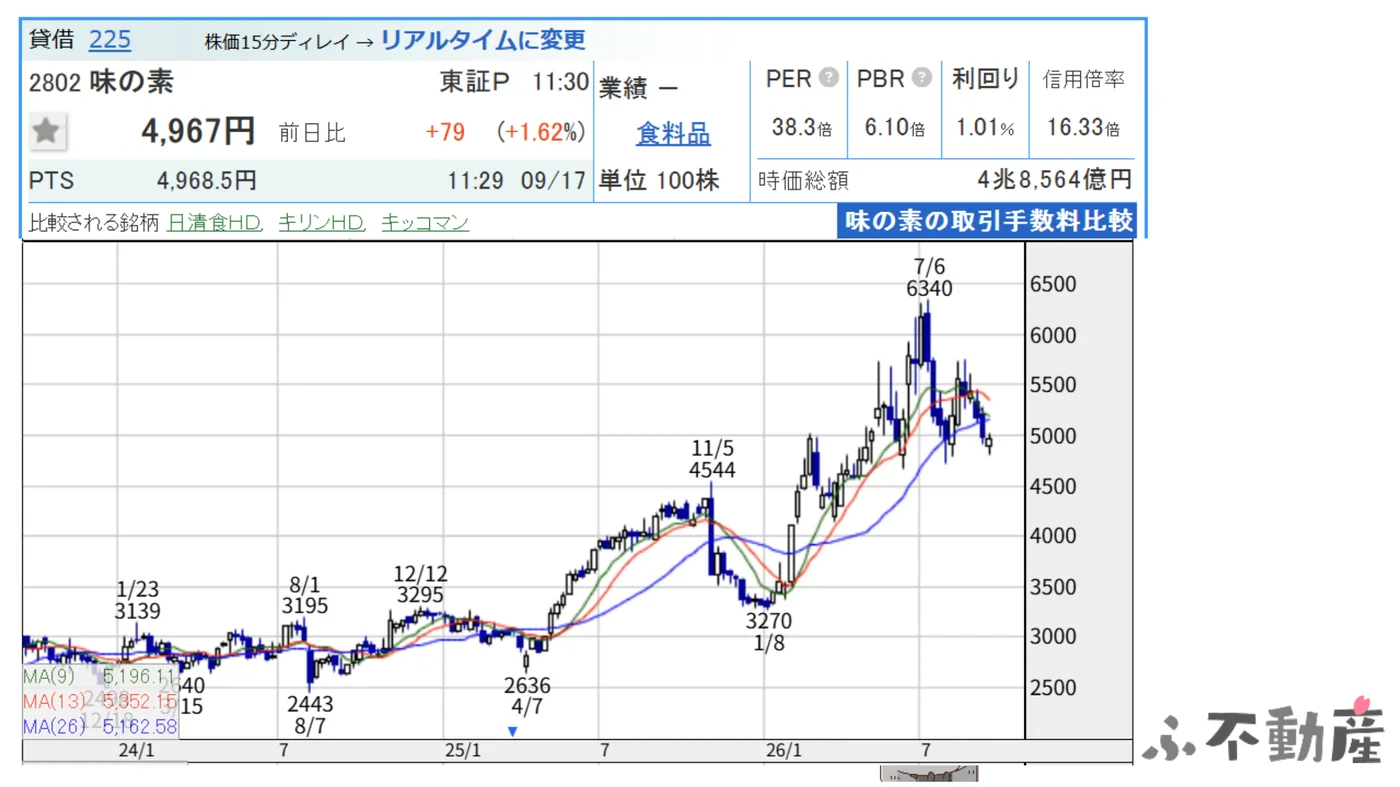Click the blue triangle marker on the chart axis
This screenshot has width=1400, height=787.
click(513, 732)
